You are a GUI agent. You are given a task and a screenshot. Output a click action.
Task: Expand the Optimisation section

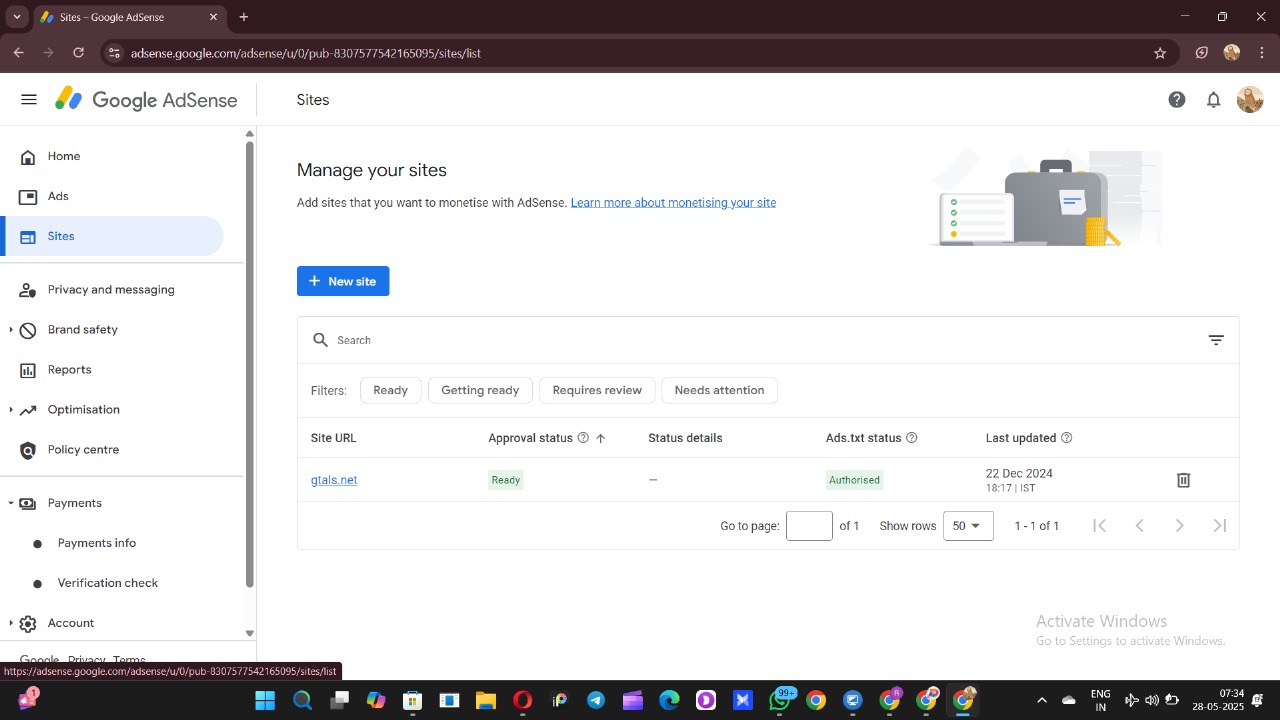(x=11, y=410)
